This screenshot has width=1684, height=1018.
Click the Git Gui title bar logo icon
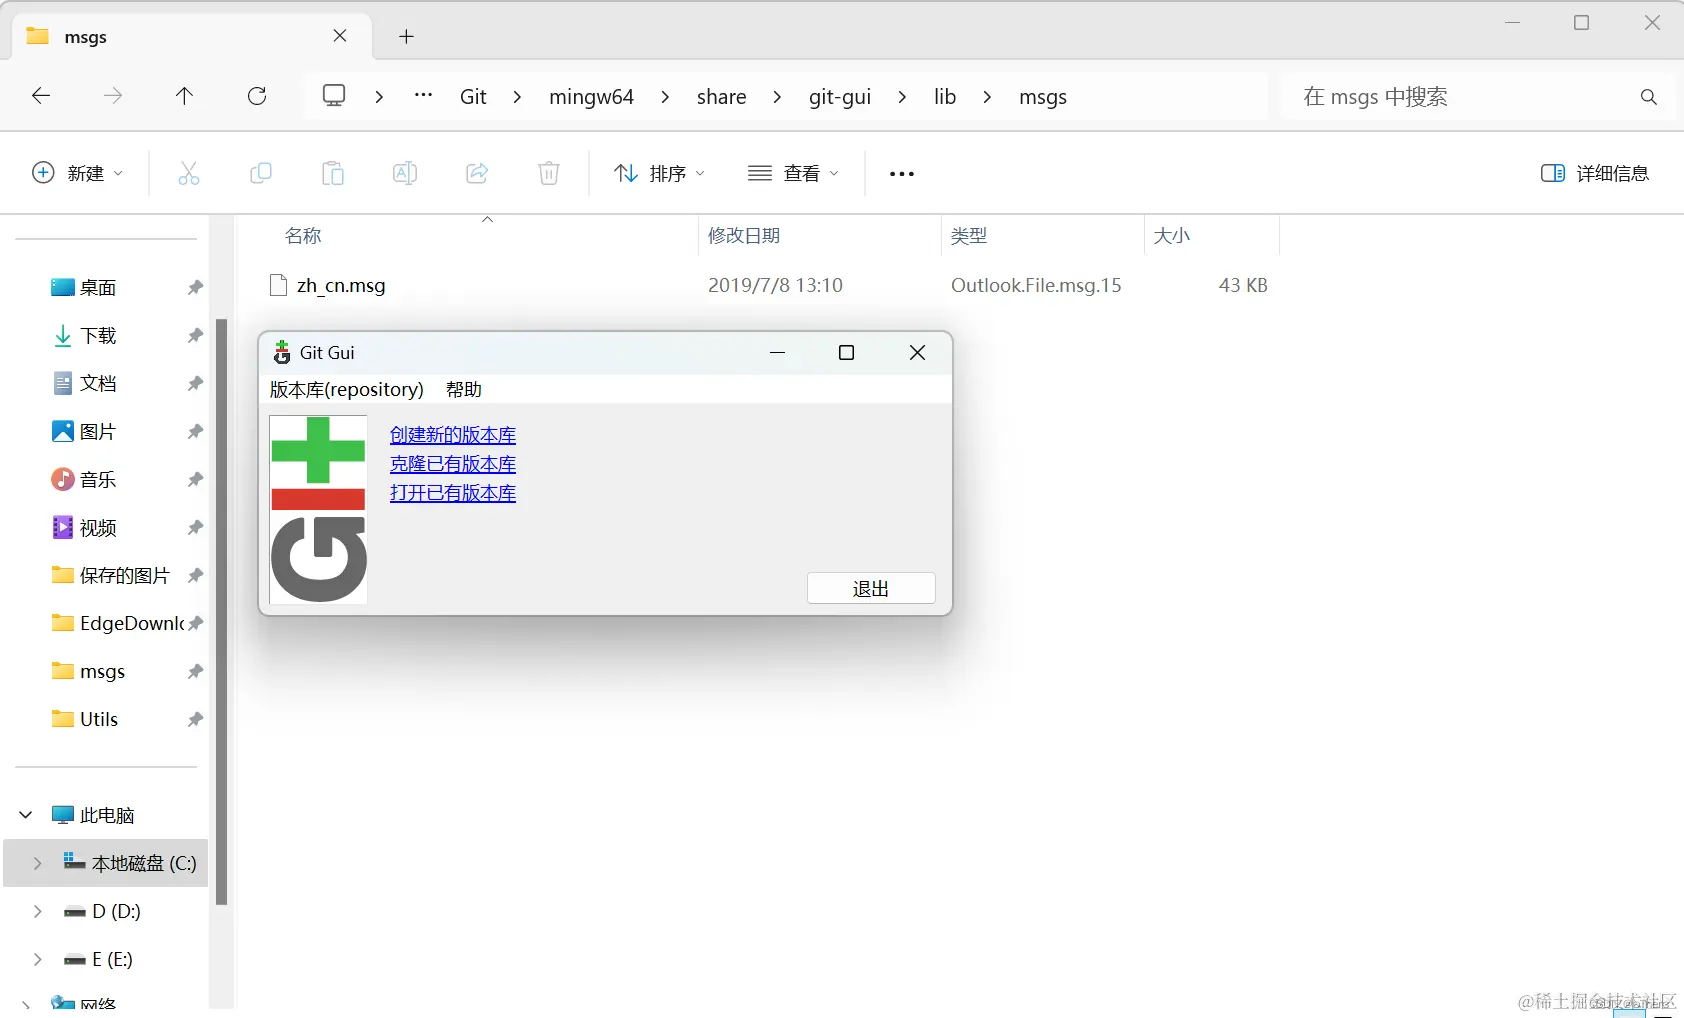(282, 352)
